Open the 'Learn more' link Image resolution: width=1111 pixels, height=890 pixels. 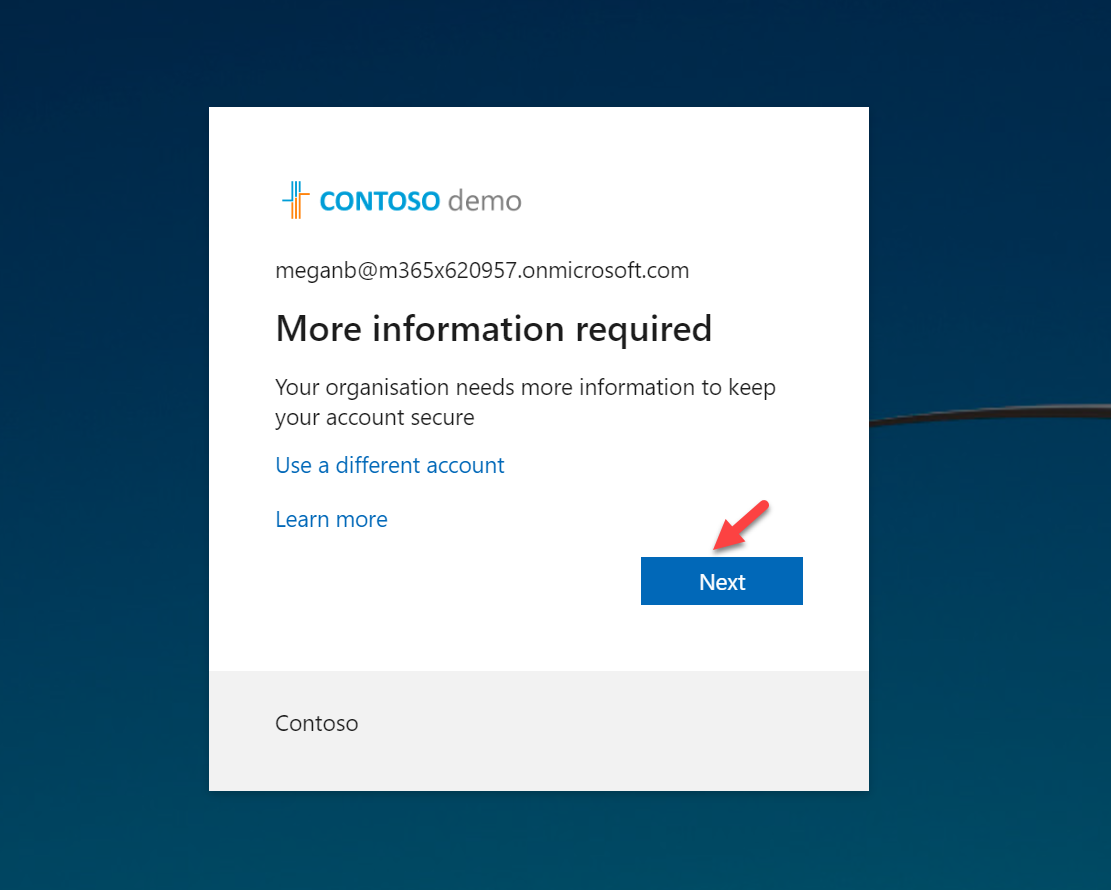click(x=332, y=519)
